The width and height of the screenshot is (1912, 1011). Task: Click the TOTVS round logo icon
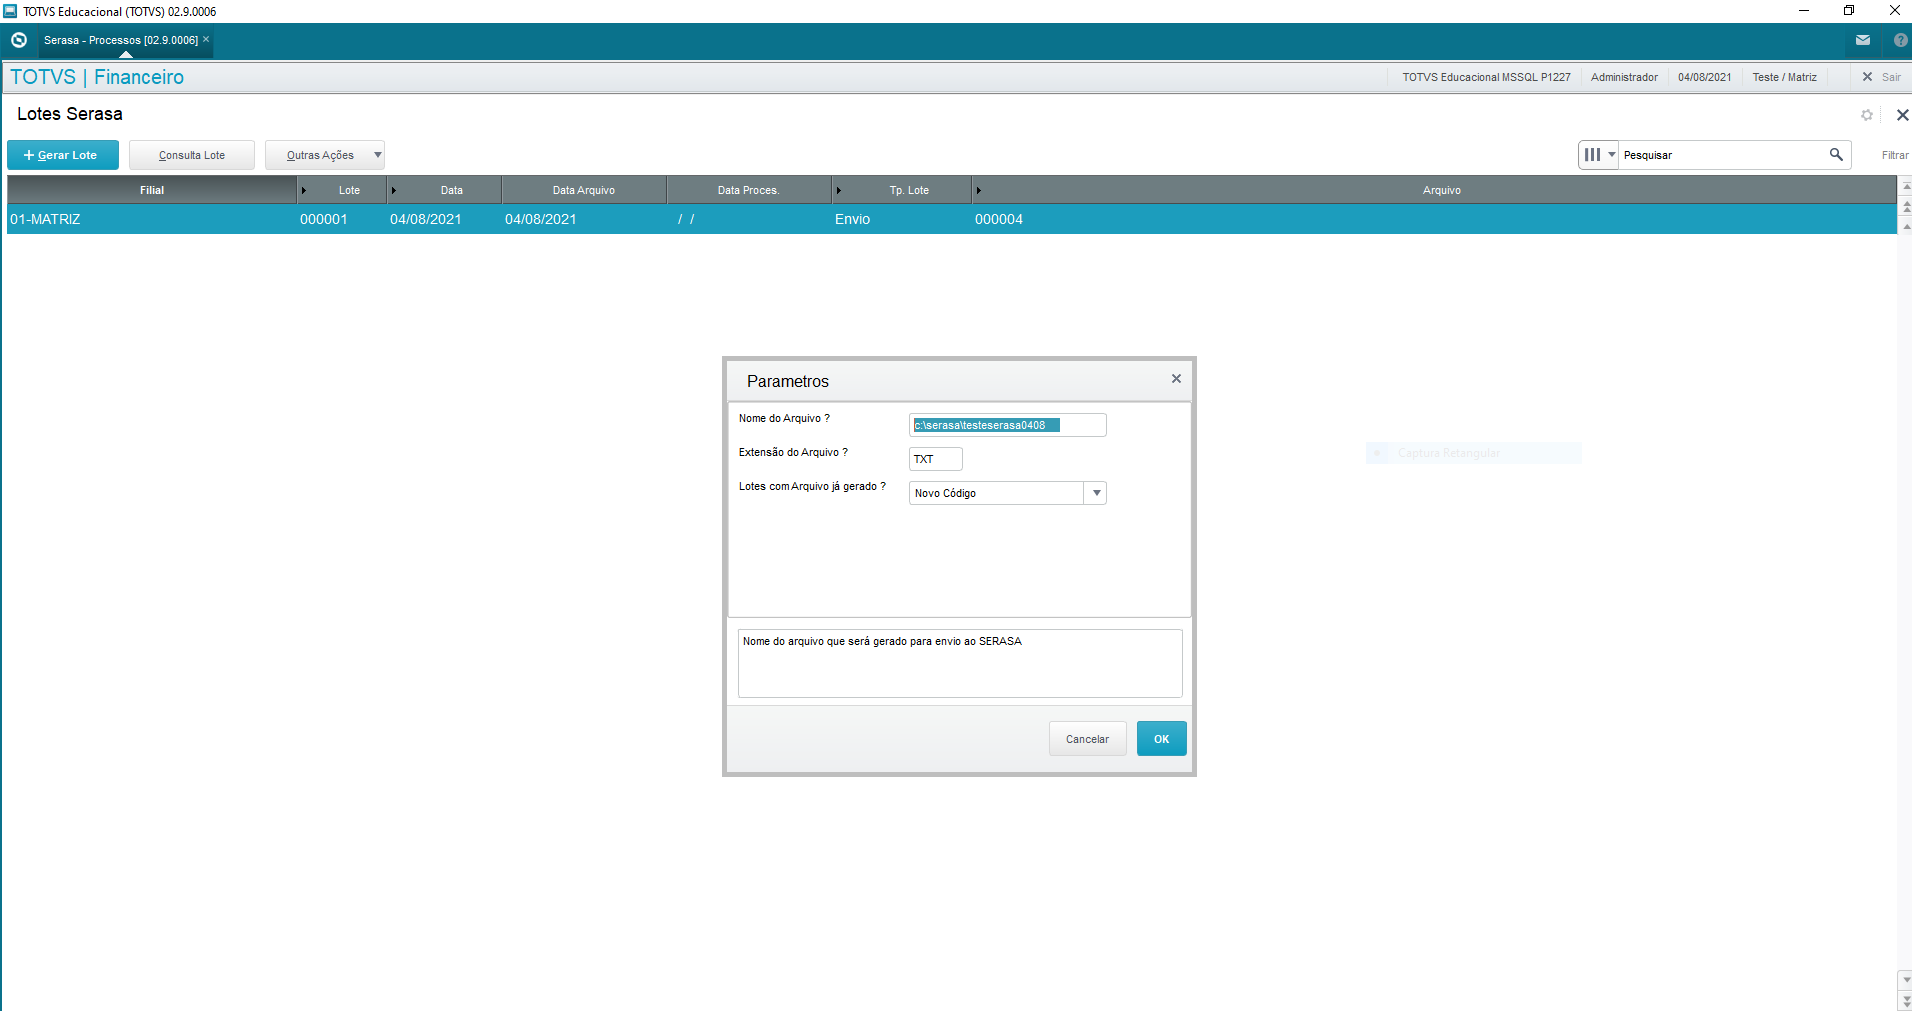pyautogui.click(x=19, y=40)
